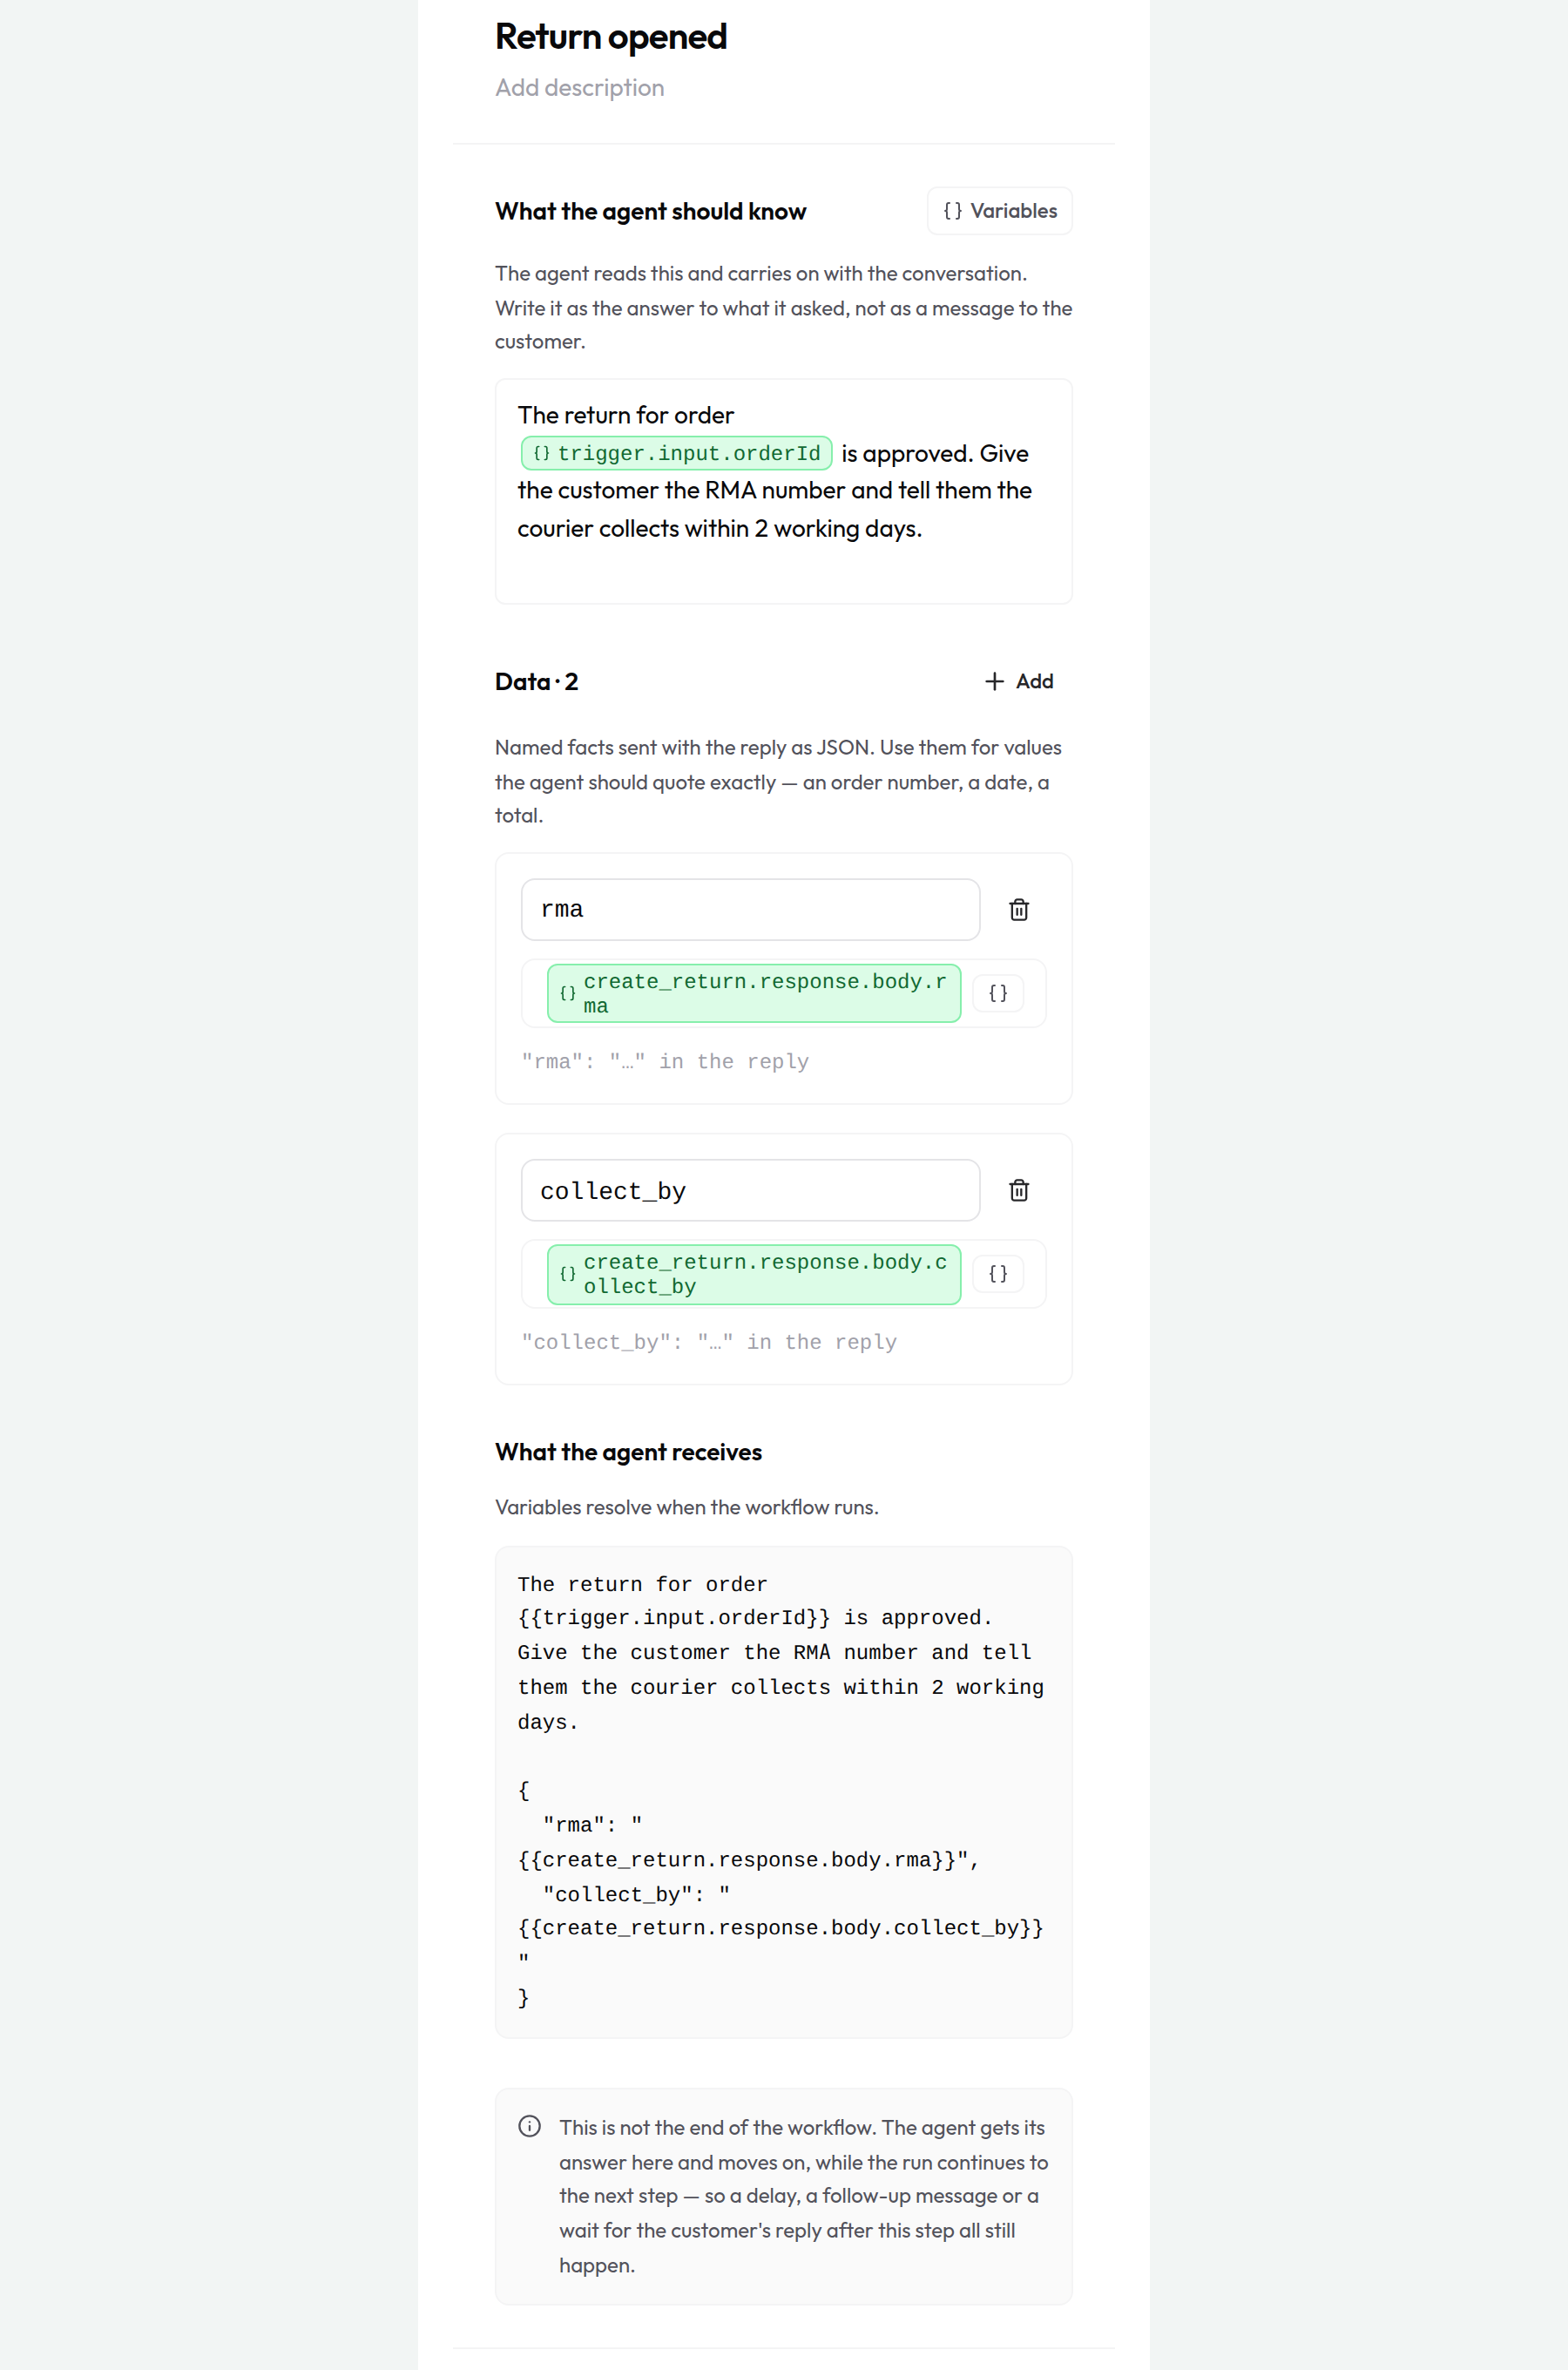The height and width of the screenshot is (2370, 1568).
Task: Edit the rma name field
Action: [x=750, y=909]
